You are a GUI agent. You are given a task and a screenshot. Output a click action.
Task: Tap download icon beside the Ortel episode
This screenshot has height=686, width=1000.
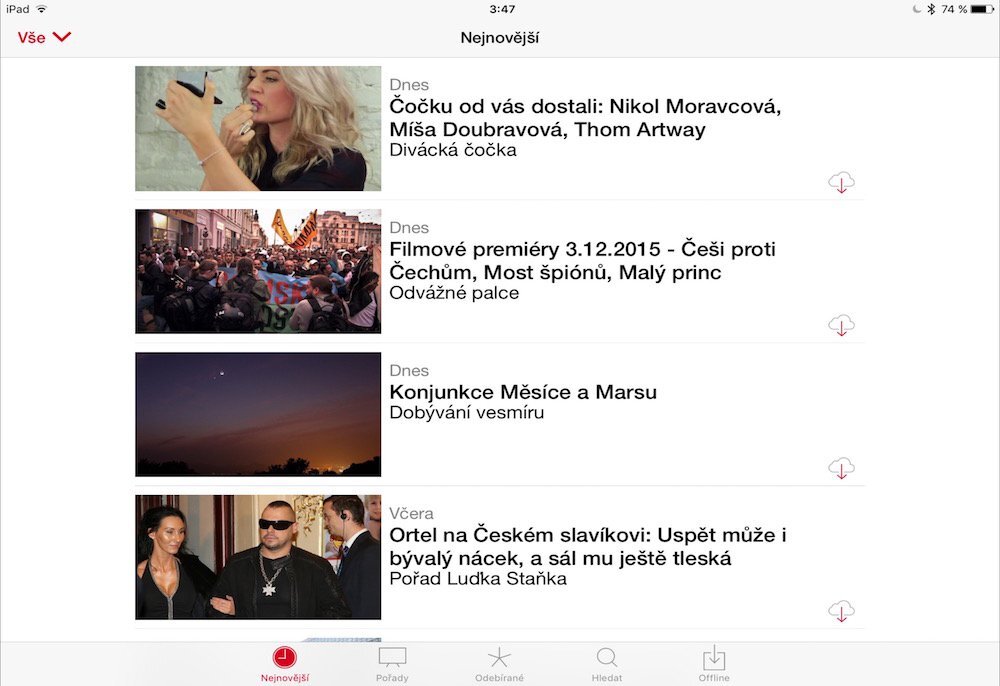(x=841, y=611)
